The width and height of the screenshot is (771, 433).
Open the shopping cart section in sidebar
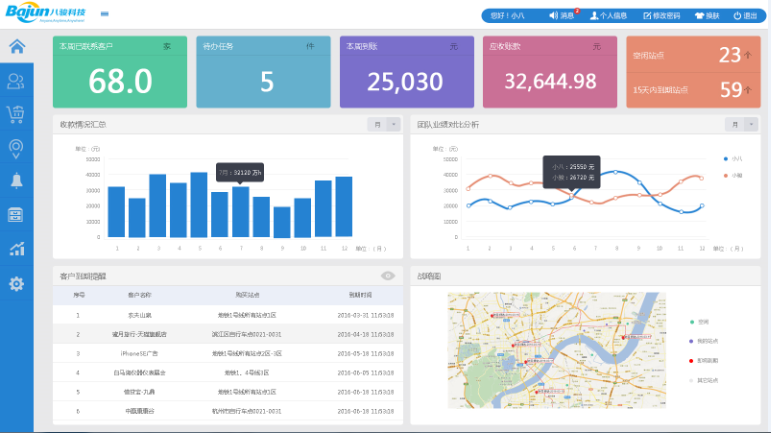point(16,114)
